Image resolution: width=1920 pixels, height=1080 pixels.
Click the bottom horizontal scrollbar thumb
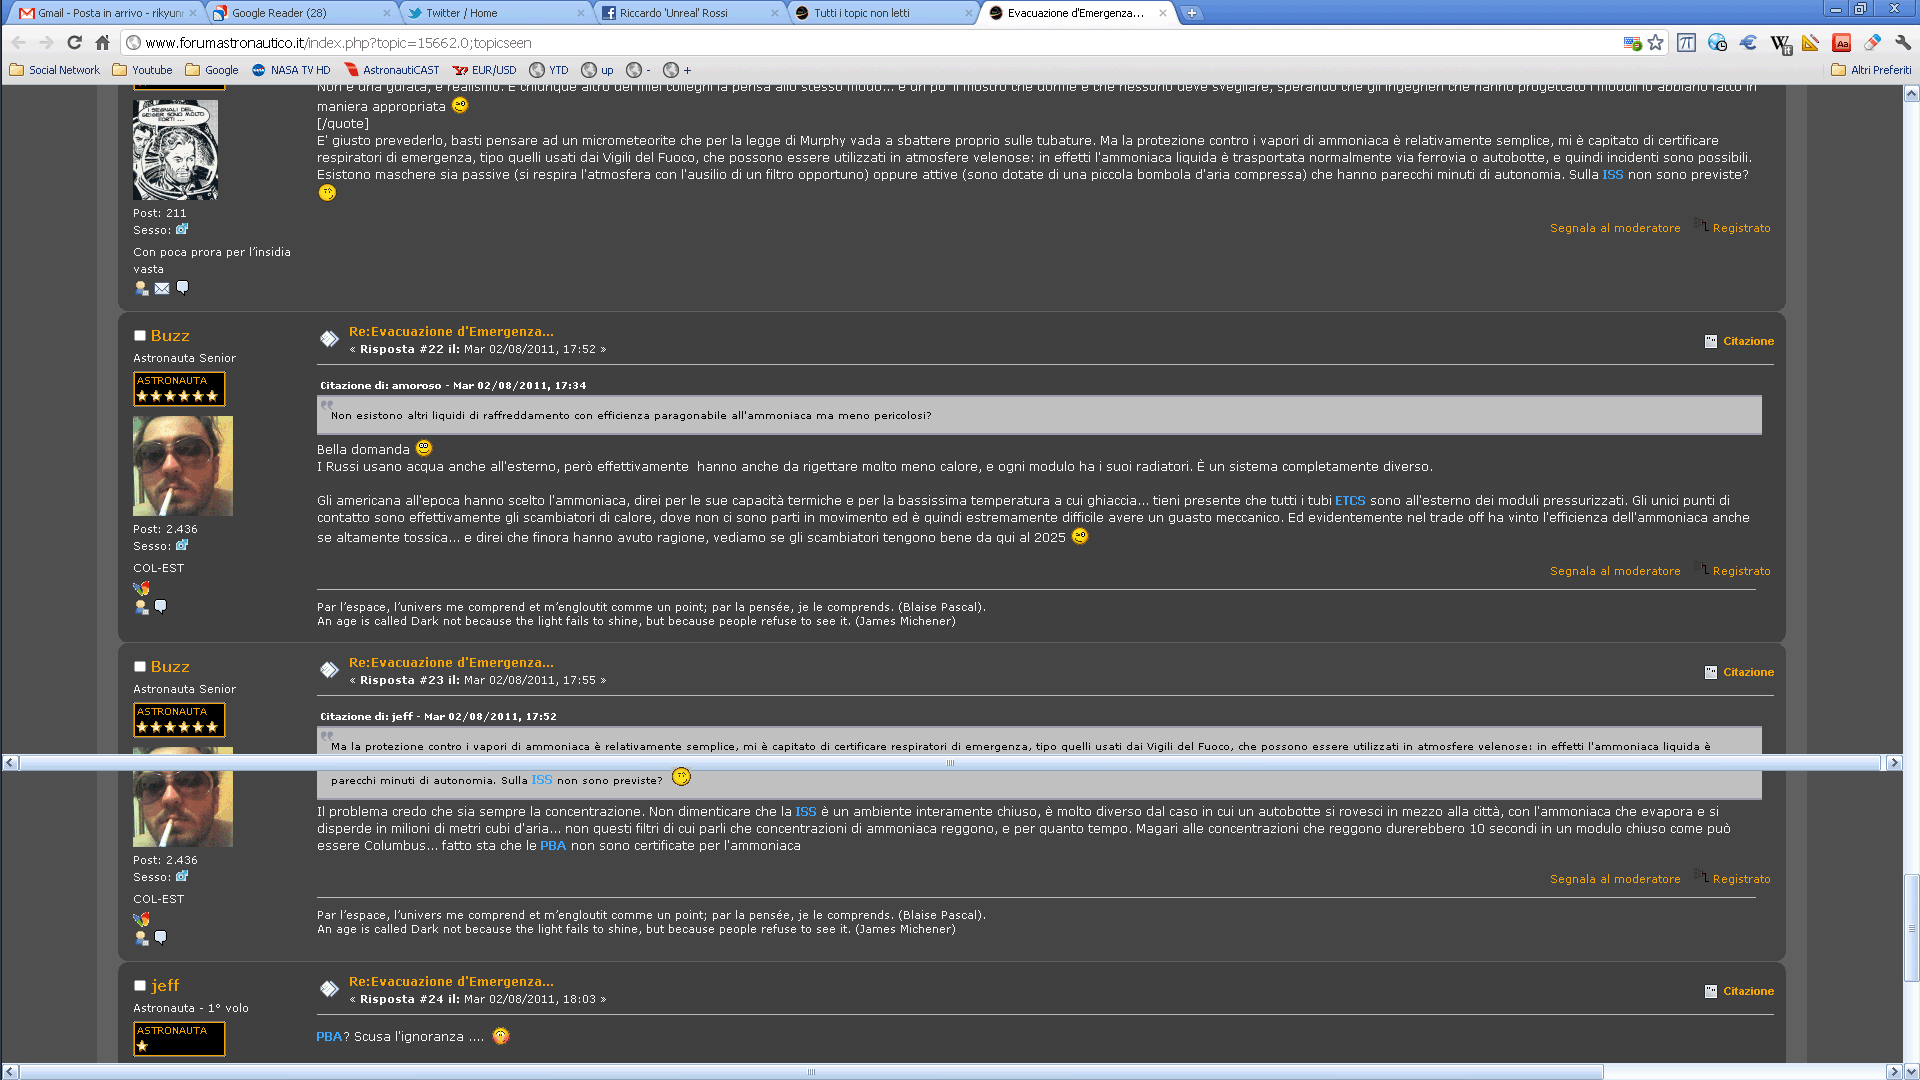810,1072
